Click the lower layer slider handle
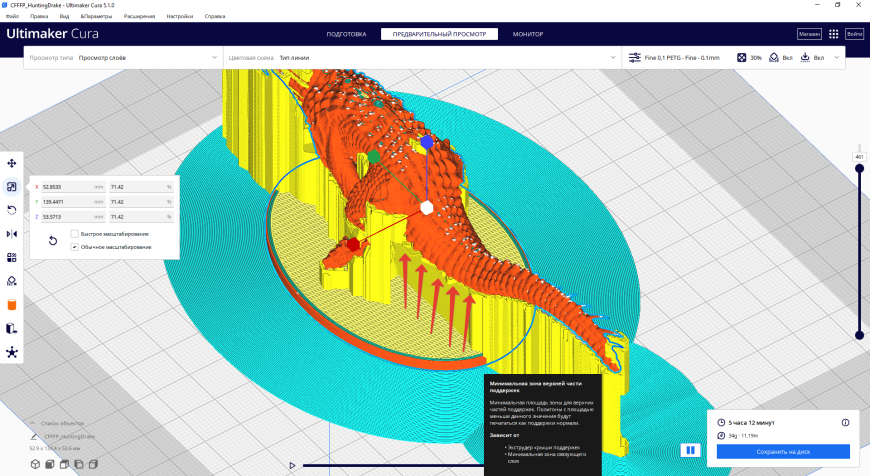Screen dimensions: 870x476 coord(859,335)
